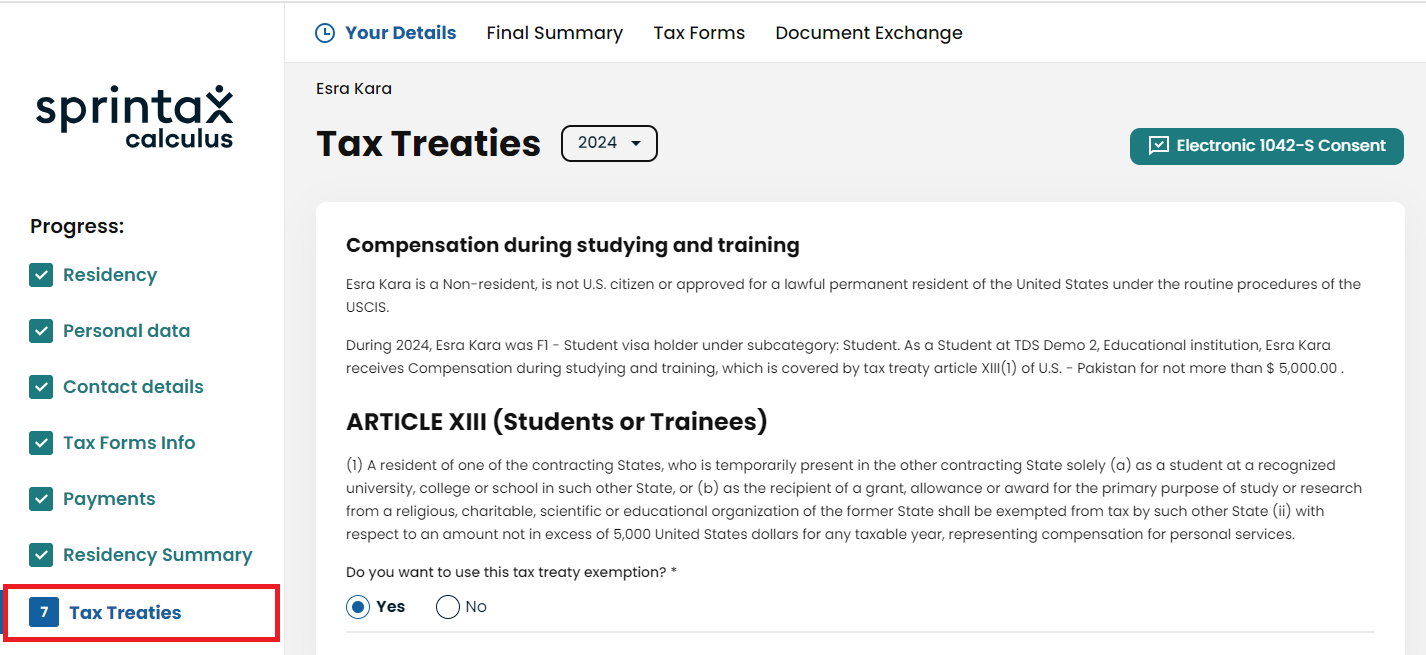The height and width of the screenshot is (655, 1426).
Task: Go to the Residency Summary step
Action: click(158, 555)
